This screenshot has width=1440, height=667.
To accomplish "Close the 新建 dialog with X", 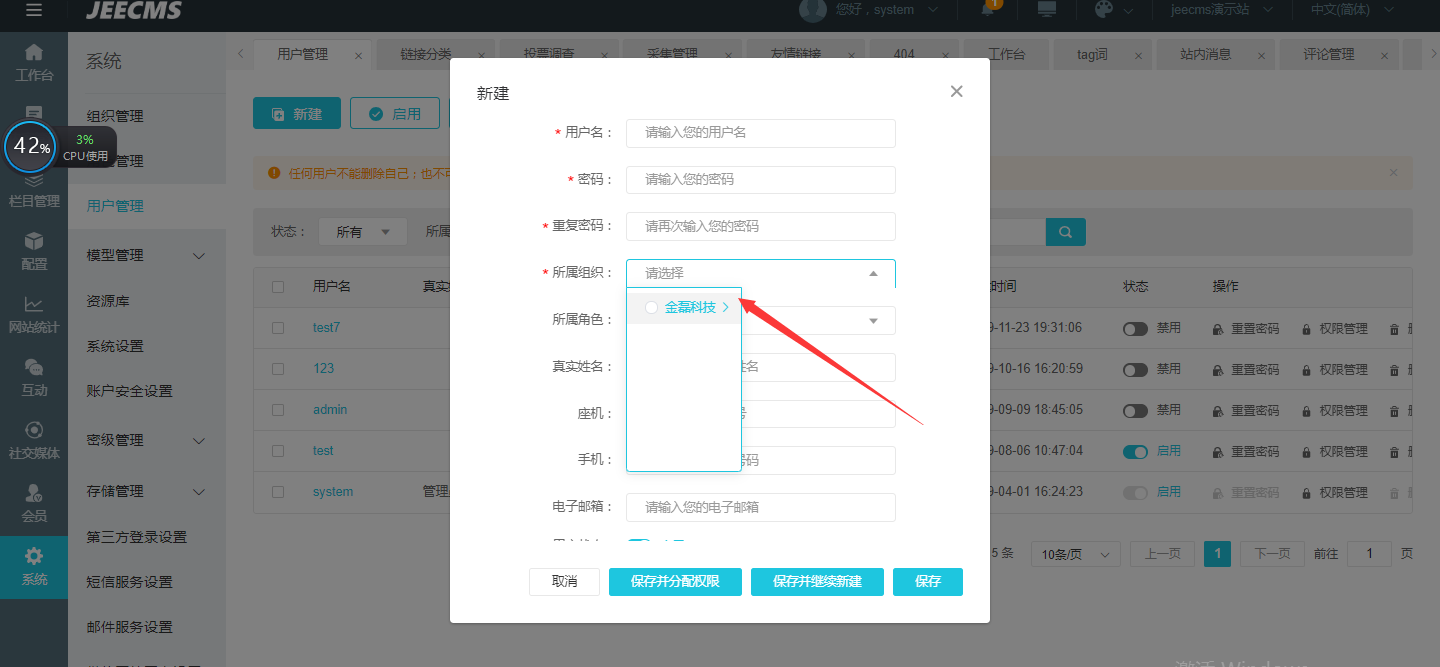I will tap(956, 91).
